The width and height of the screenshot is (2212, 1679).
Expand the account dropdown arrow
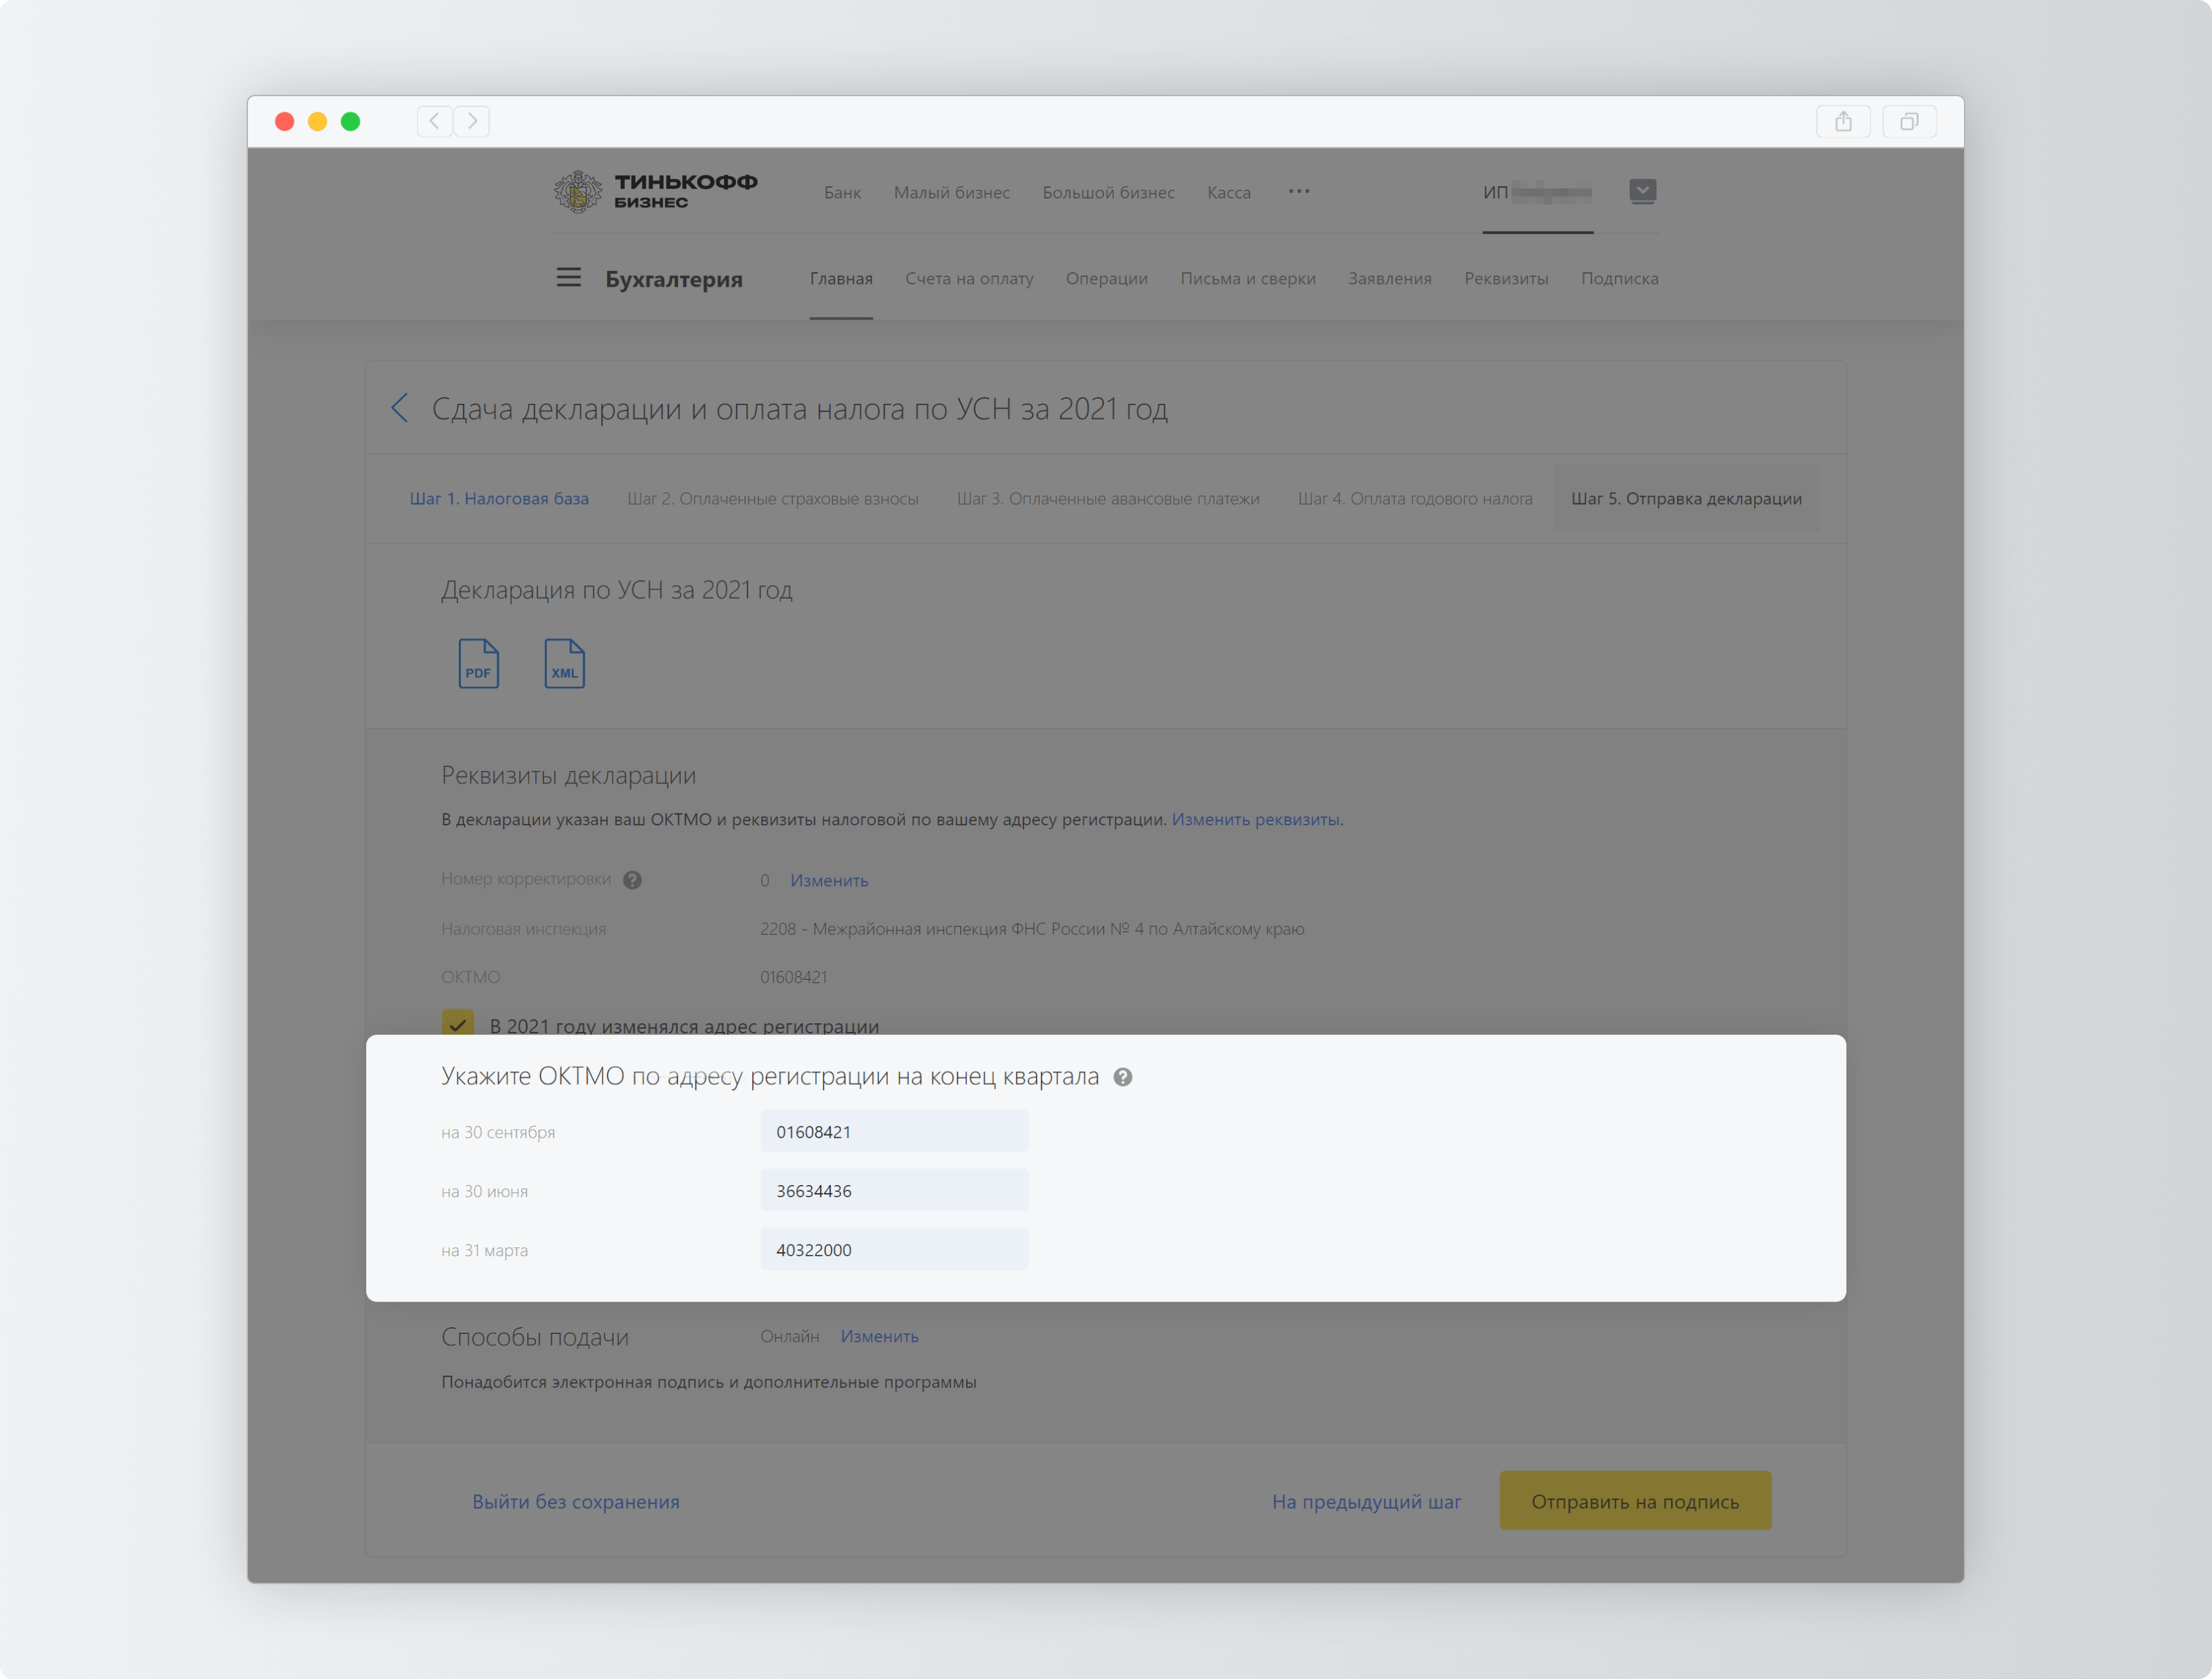tap(1642, 190)
